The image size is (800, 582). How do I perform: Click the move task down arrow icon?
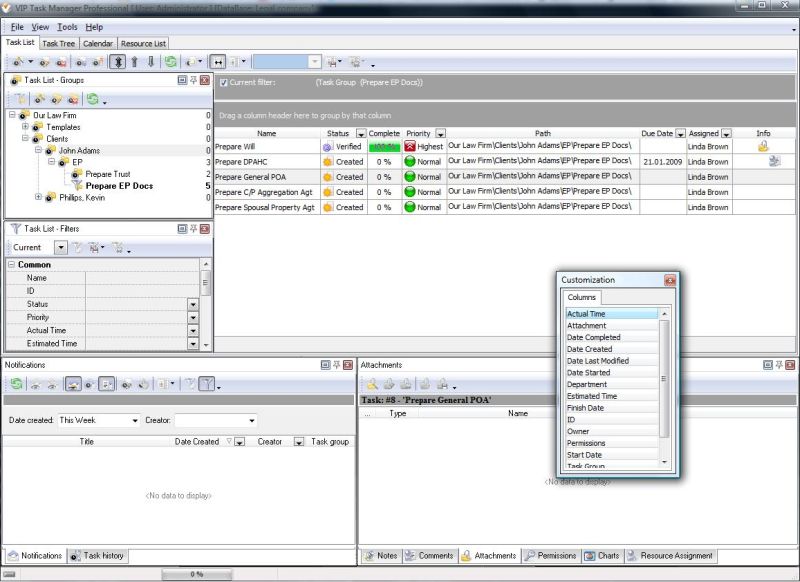pos(151,62)
